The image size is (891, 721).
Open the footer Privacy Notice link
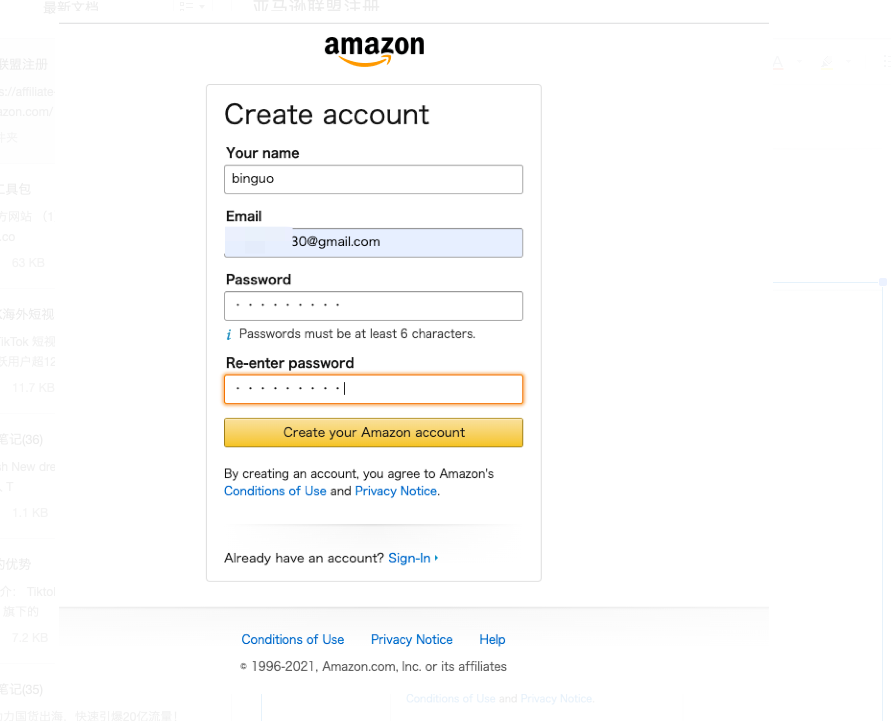click(411, 640)
